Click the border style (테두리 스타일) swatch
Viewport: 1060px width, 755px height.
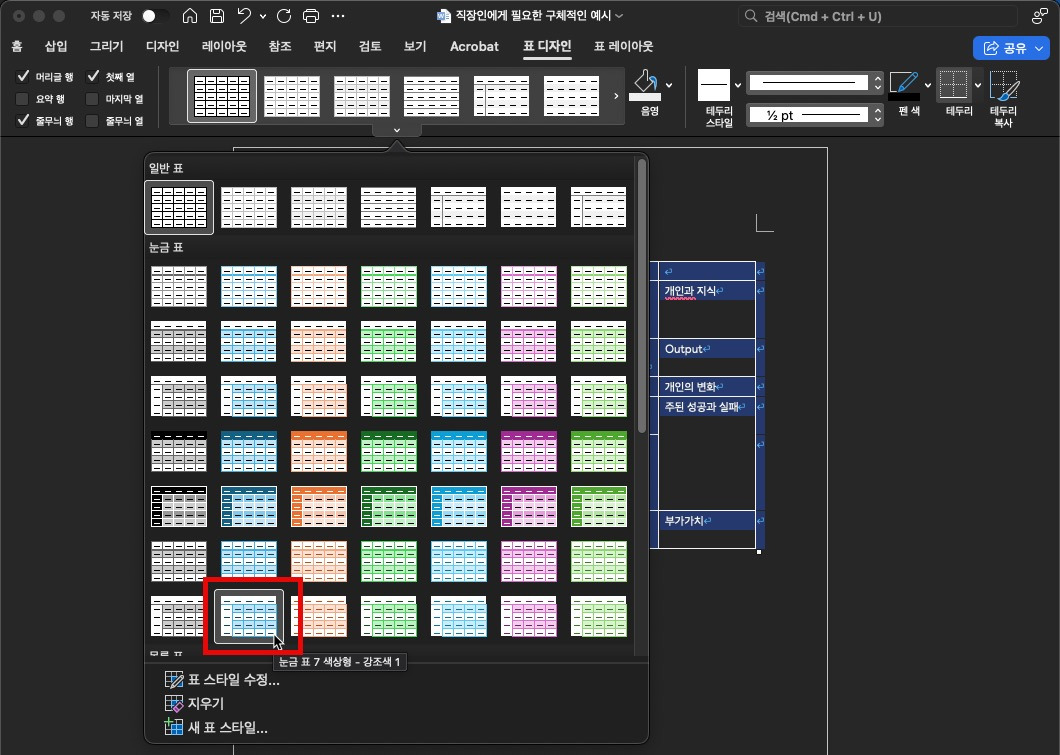(x=714, y=85)
